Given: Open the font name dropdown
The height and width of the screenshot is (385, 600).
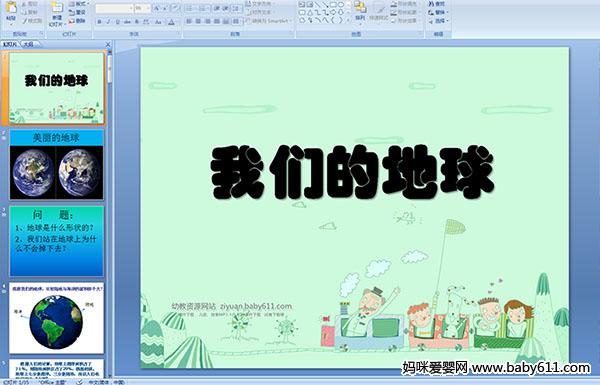Looking at the screenshot, I should (x=131, y=8).
